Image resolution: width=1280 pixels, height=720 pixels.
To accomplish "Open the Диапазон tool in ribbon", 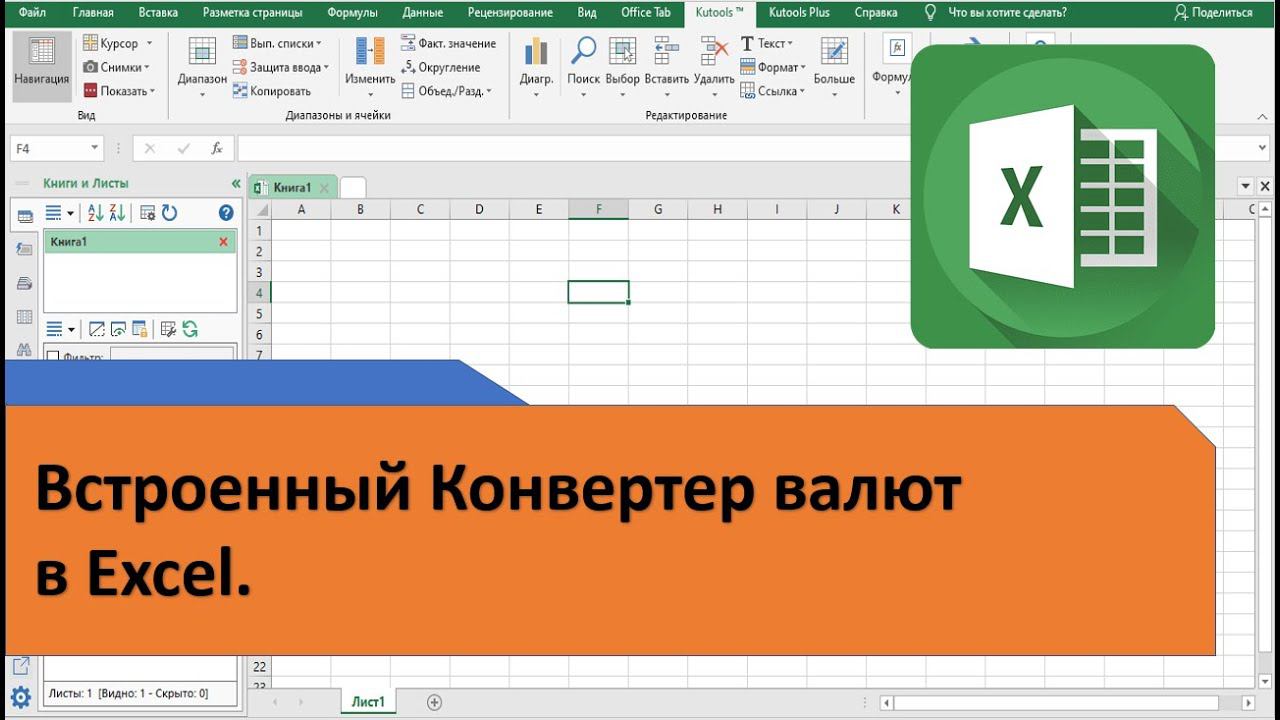I will click(x=202, y=66).
